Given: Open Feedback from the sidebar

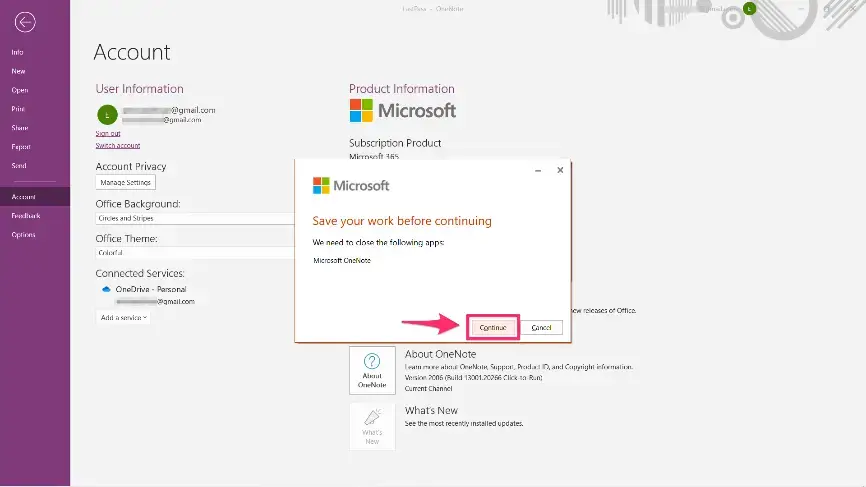Looking at the screenshot, I should pos(25,216).
